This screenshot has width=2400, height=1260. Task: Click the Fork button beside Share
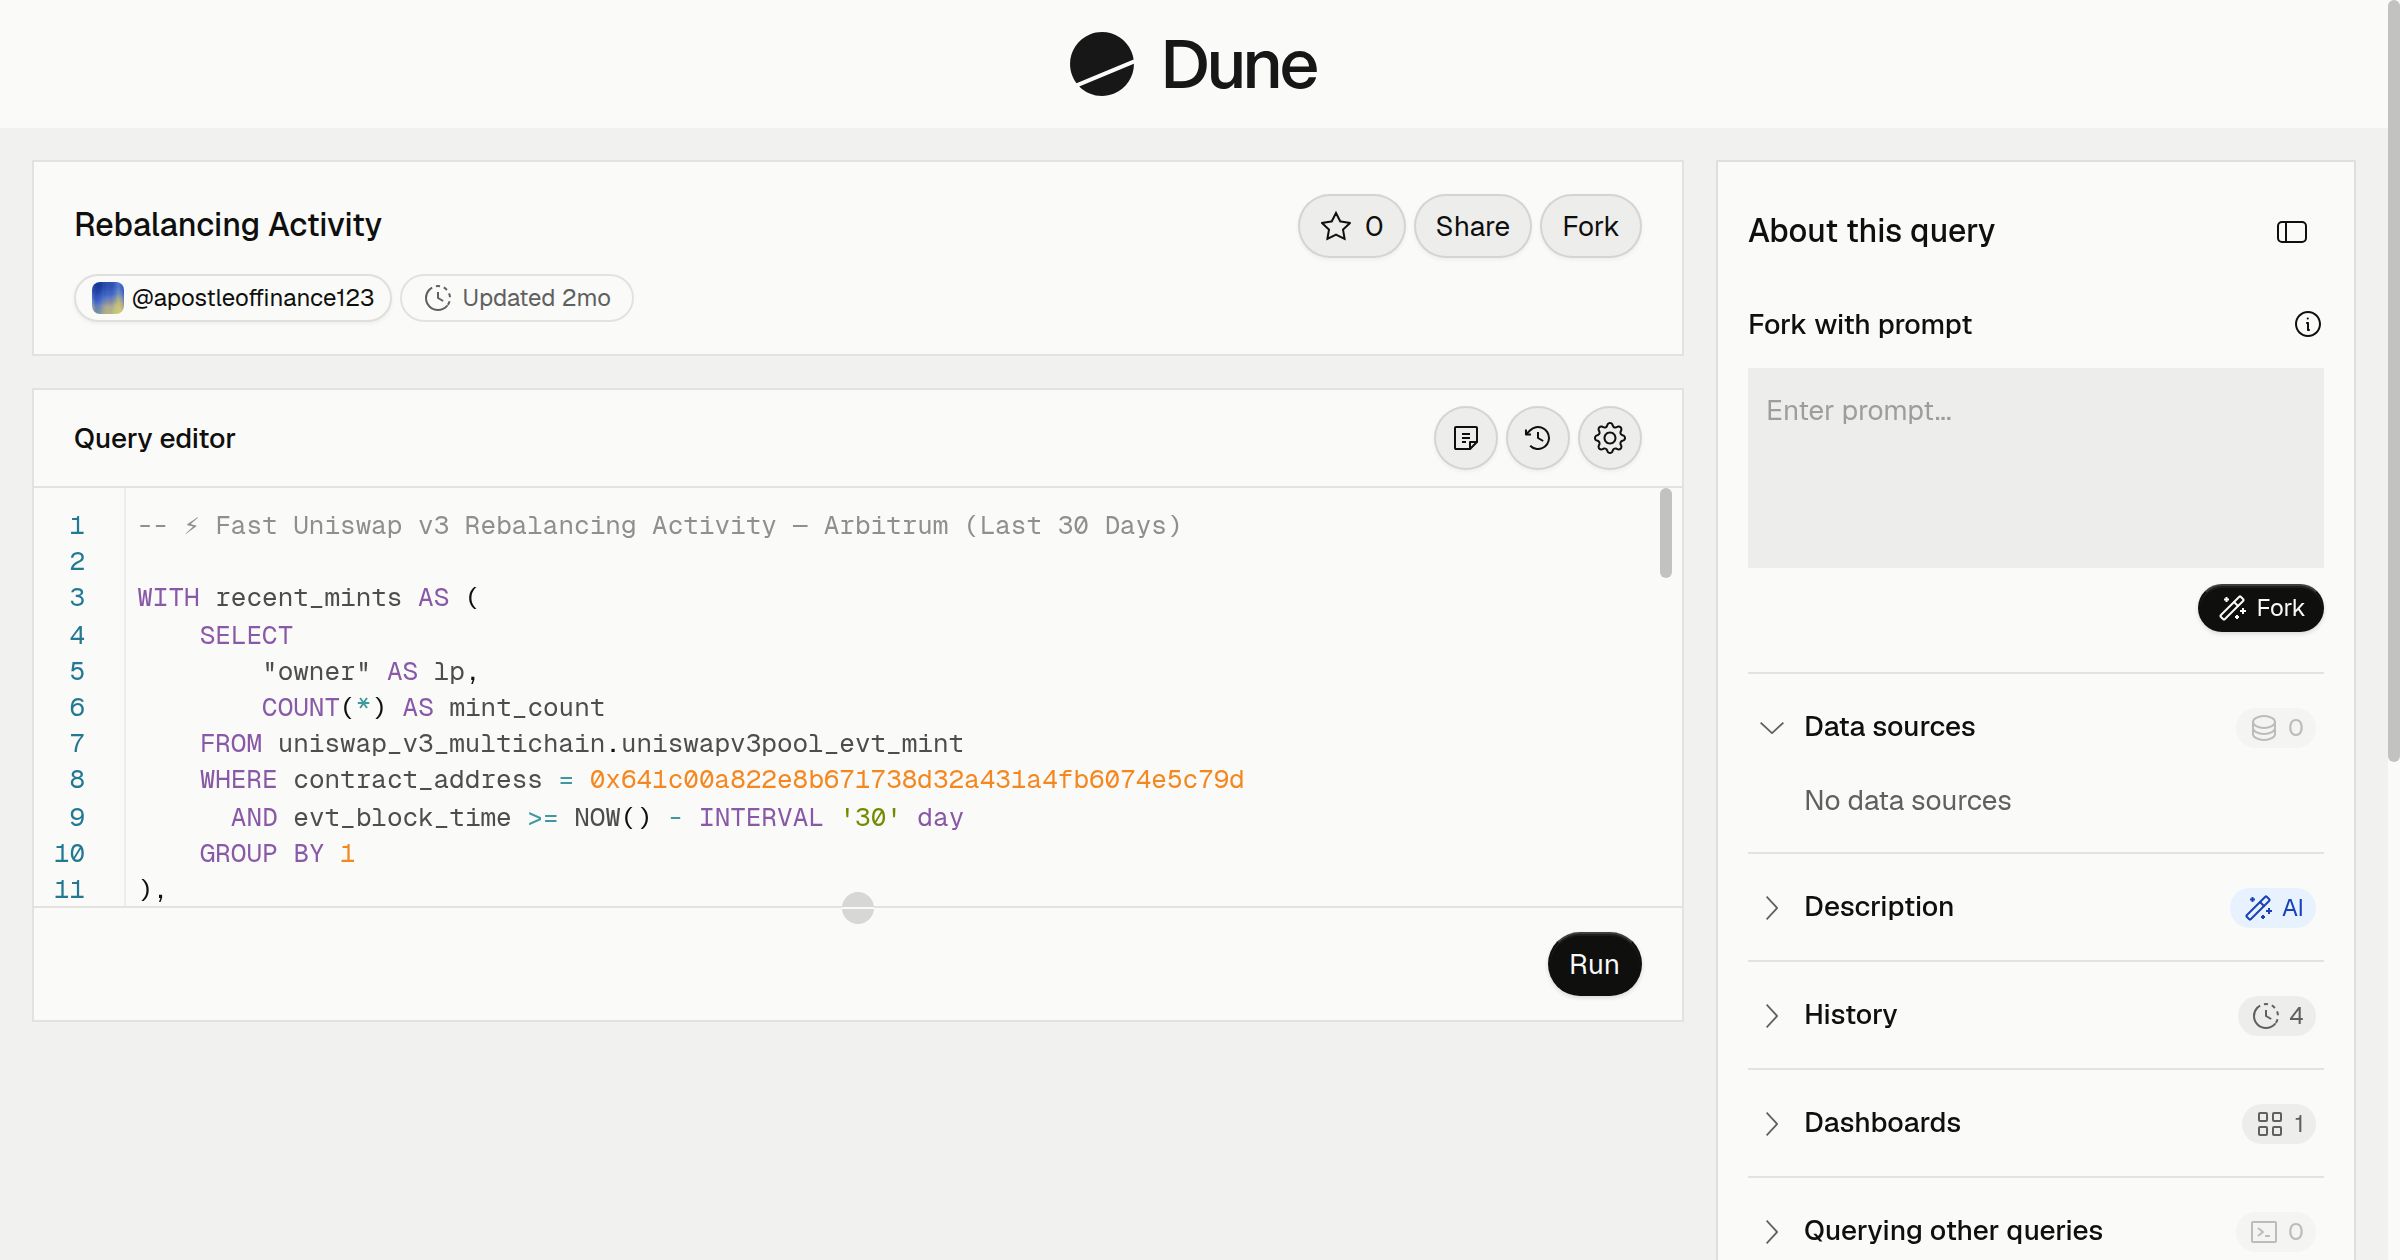[1591, 226]
